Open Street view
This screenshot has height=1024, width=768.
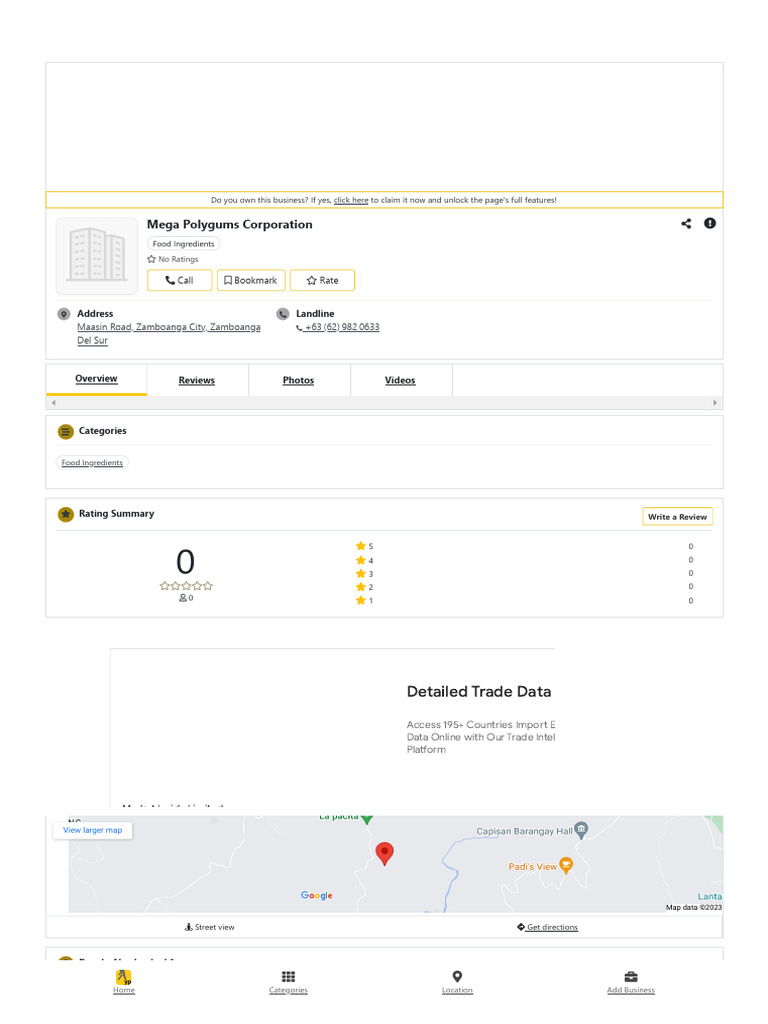(x=209, y=927)
